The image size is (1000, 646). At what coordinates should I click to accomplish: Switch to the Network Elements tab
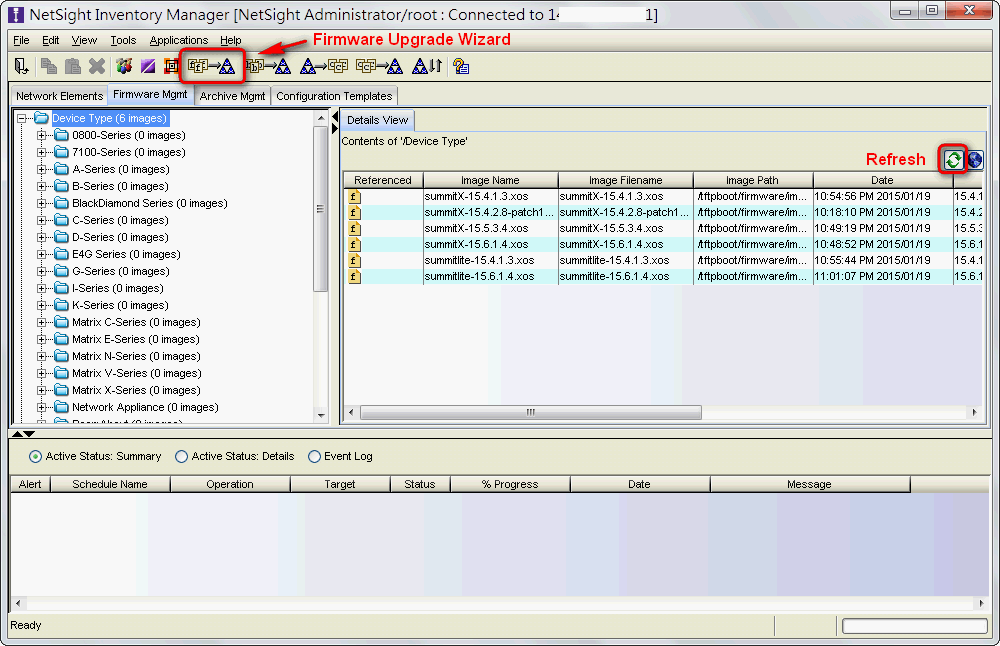click(59, 96)
